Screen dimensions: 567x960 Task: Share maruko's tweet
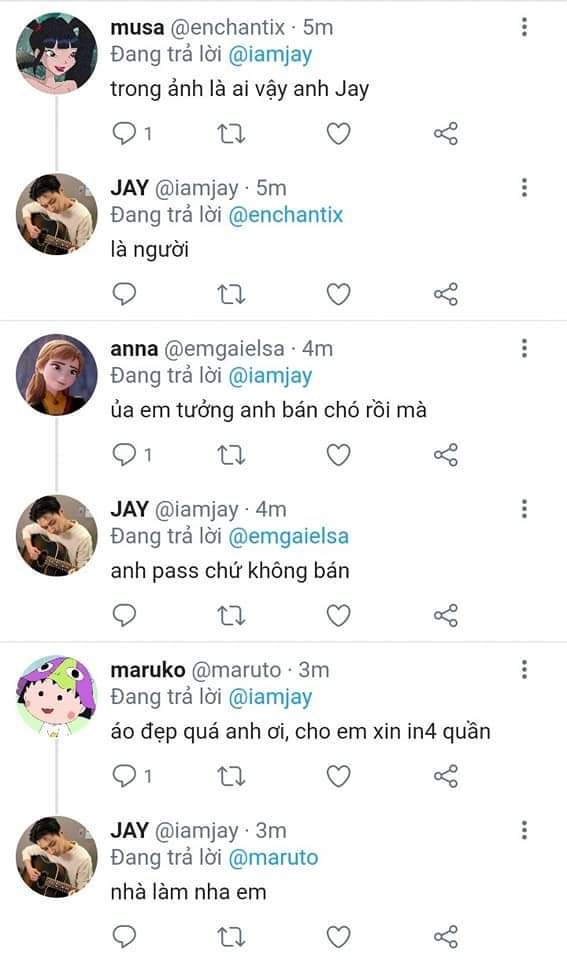[446, 776]
